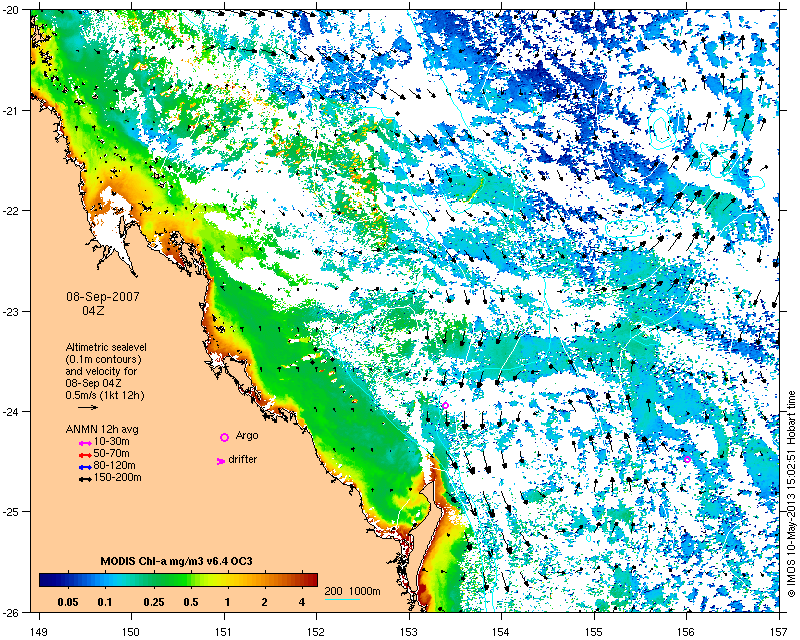Click the 'ANMN 12h avg' heading
The image size is (800, 640).
click(102, 429)
